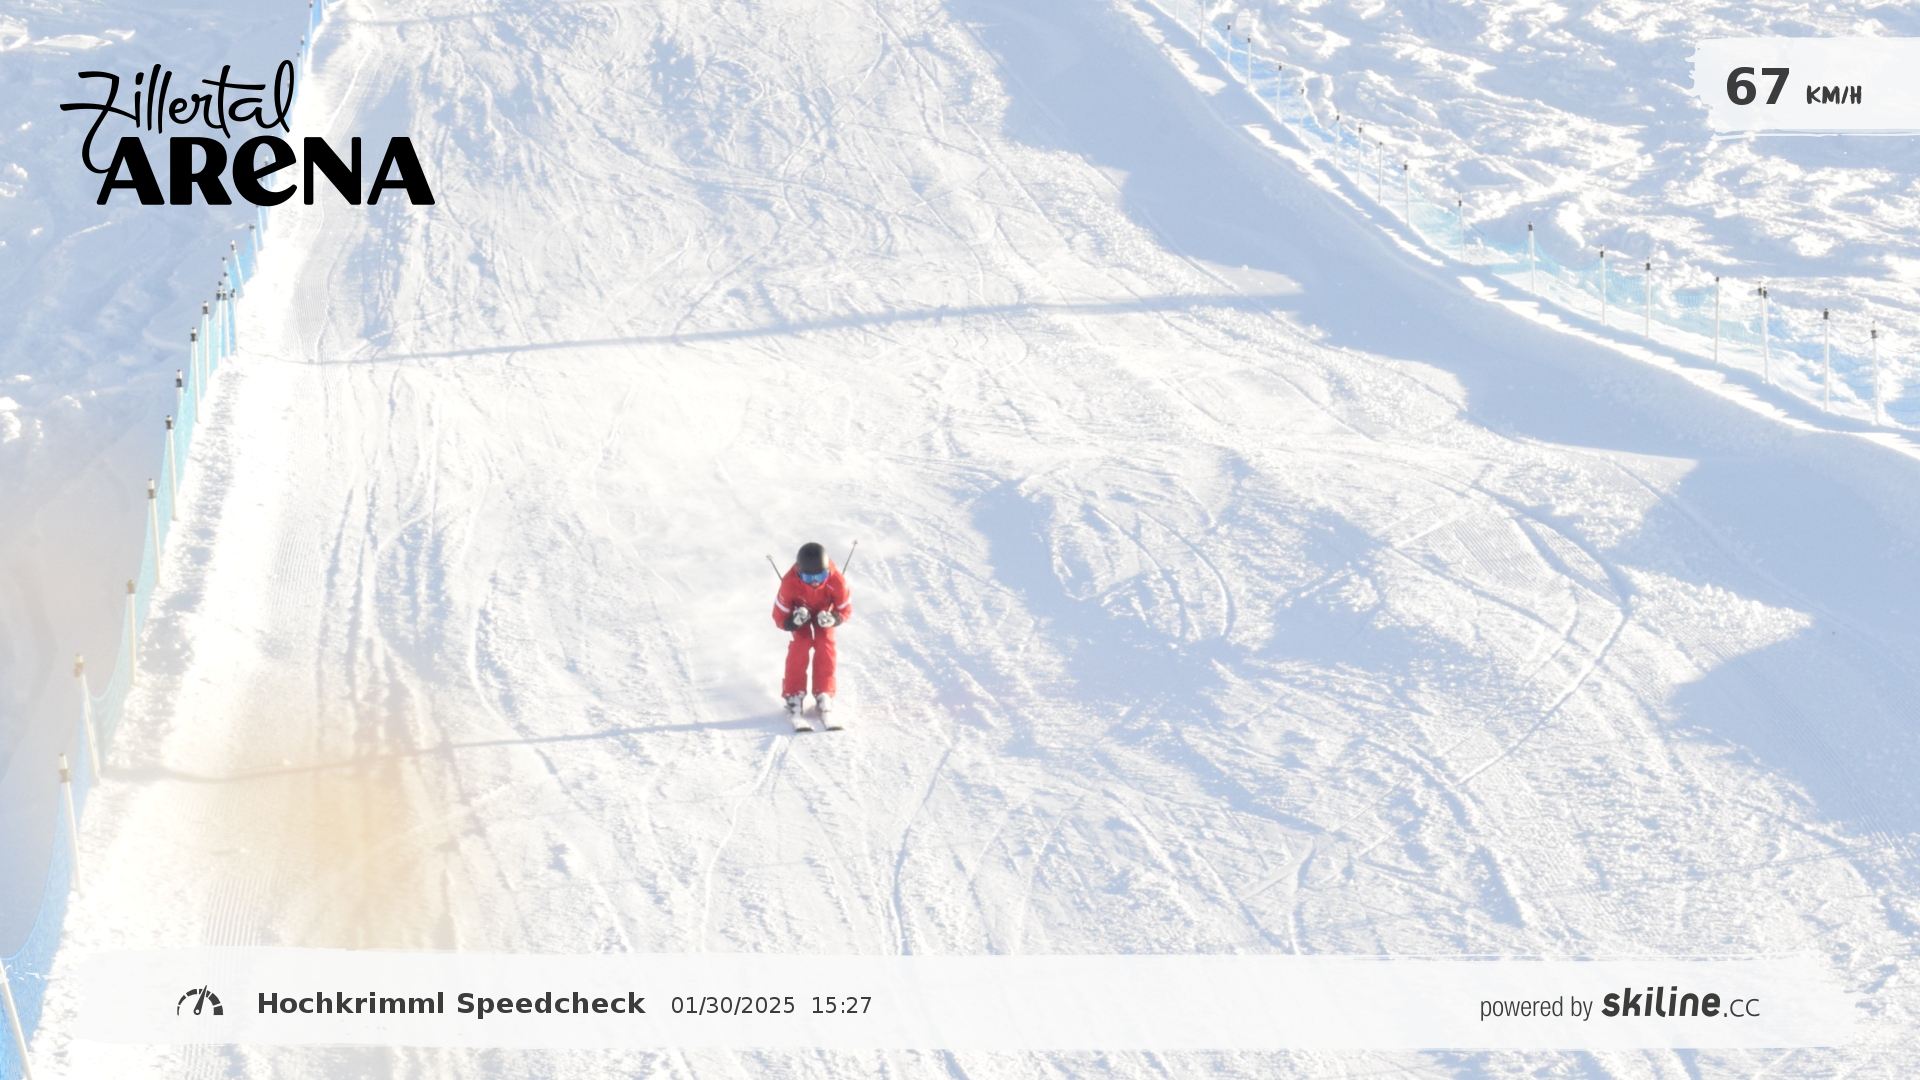This screenshot has height=1080, width=1920.
Task: Click the word ARENA in the logo
Action: click(x=265, y=171)
